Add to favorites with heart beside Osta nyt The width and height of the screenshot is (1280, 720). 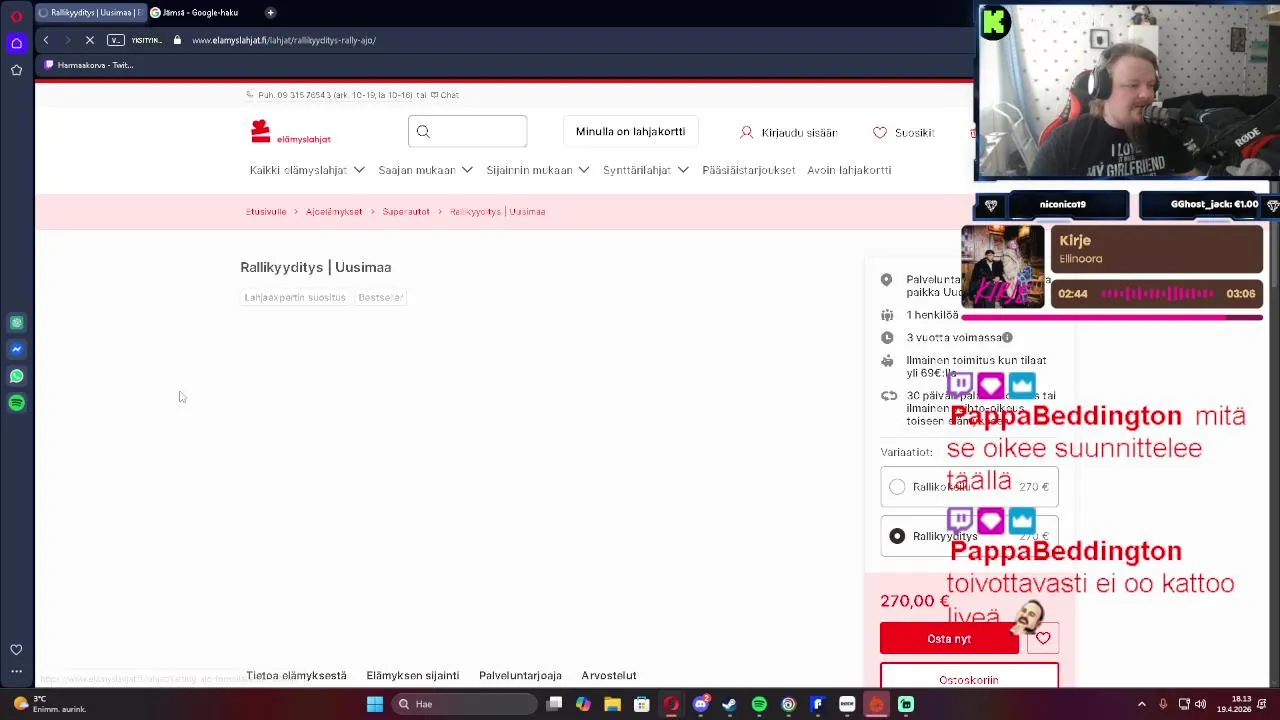click(1043, 638)
